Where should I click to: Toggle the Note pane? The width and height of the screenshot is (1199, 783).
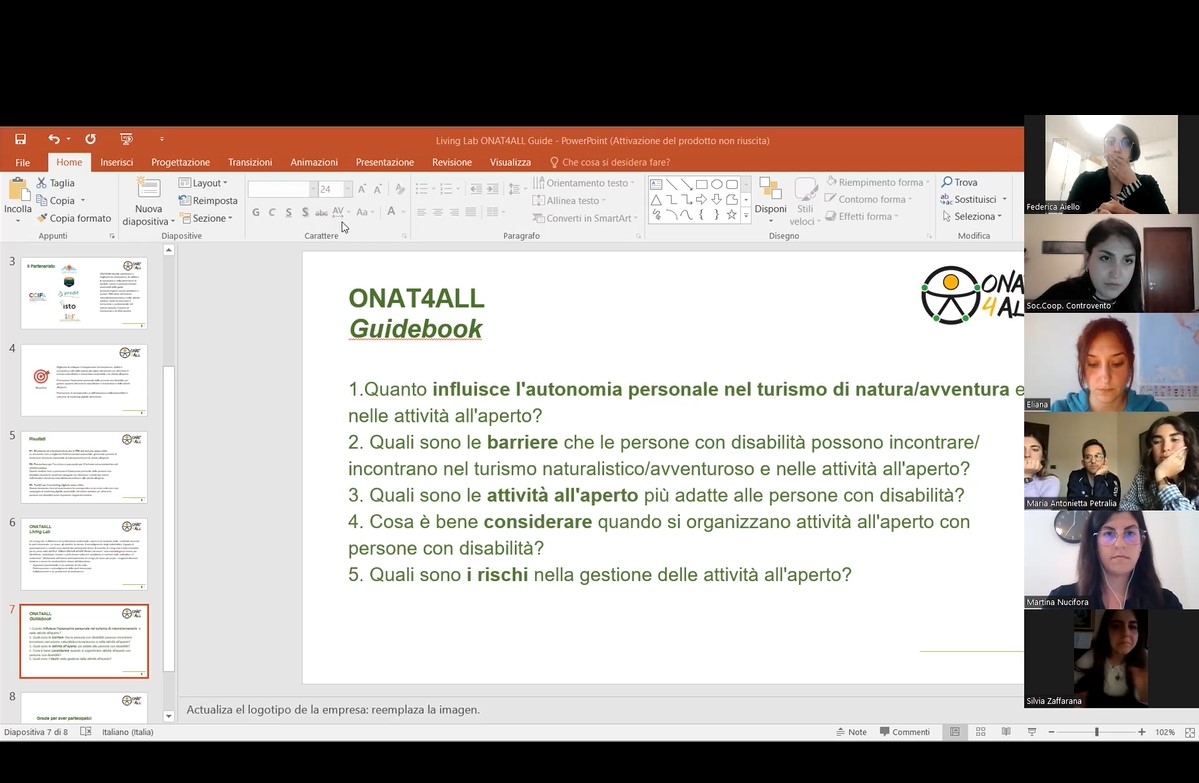(x=851, y=732)
